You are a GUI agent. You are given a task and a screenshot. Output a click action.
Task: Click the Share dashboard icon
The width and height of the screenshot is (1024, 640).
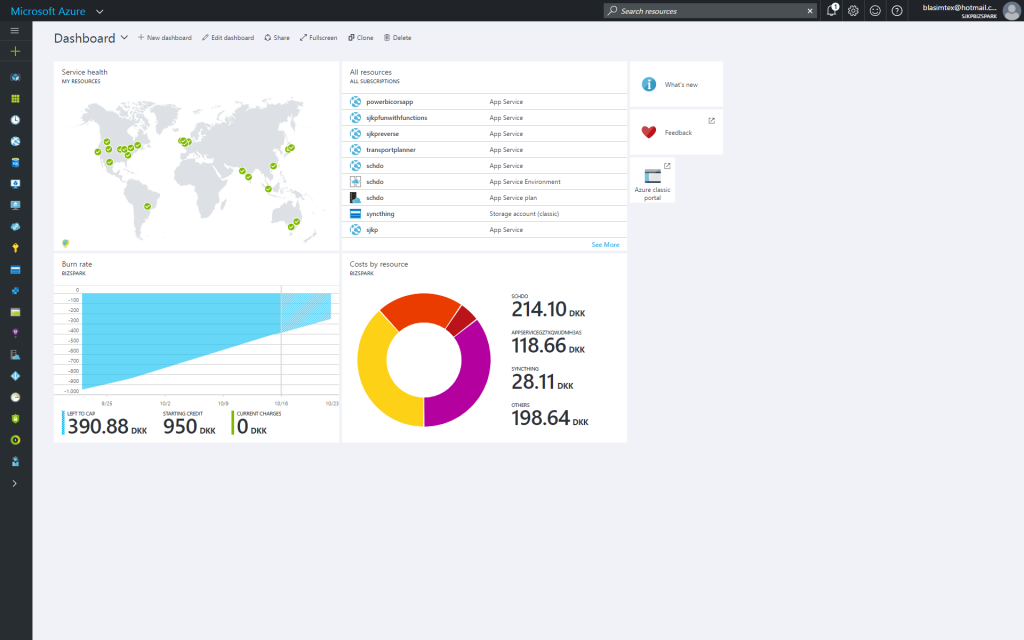pyautogui.click(x=276, y=37)
